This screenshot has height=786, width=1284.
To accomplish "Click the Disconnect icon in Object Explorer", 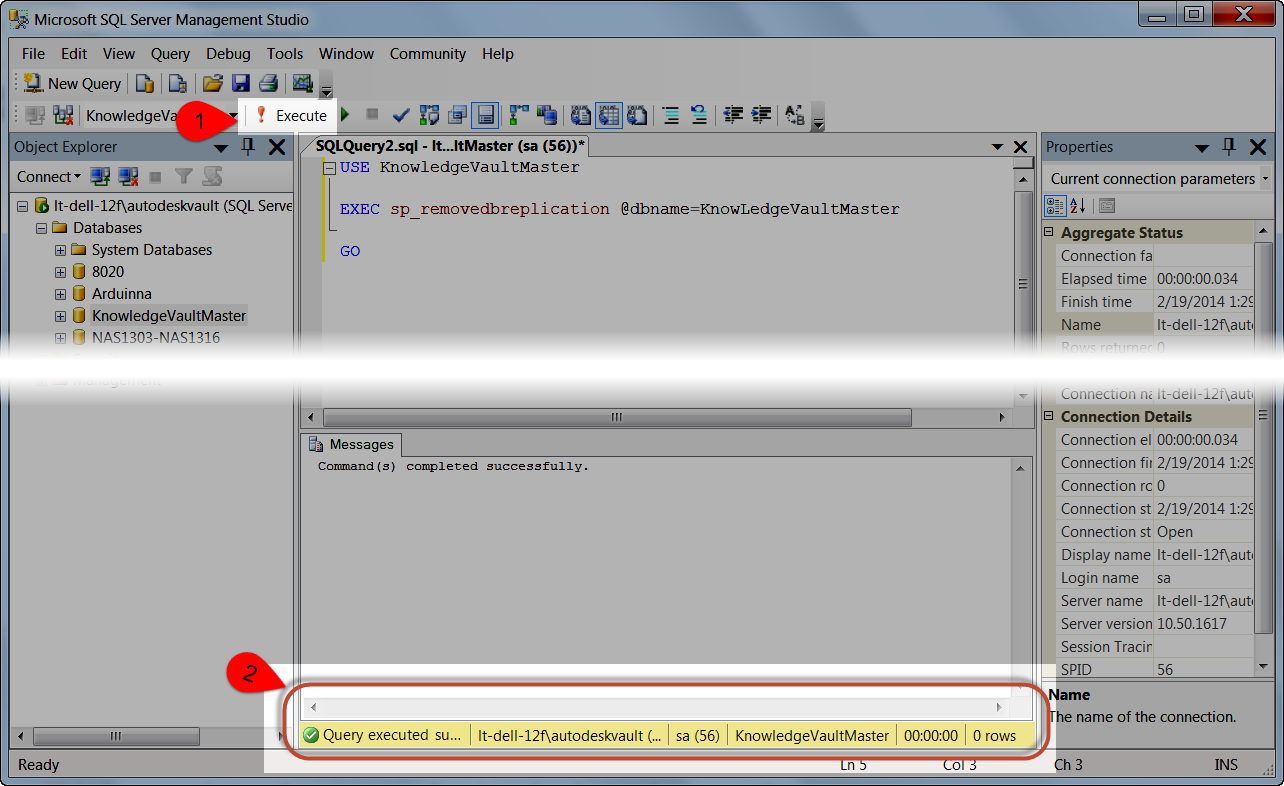I will (x=128, y=177).
